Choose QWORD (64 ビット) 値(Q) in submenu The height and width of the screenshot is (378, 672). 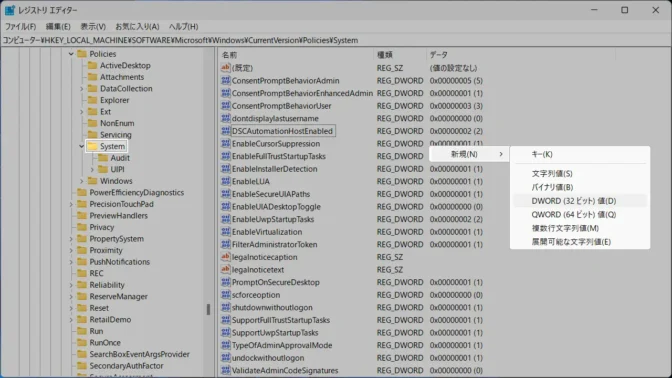point(580,214)
